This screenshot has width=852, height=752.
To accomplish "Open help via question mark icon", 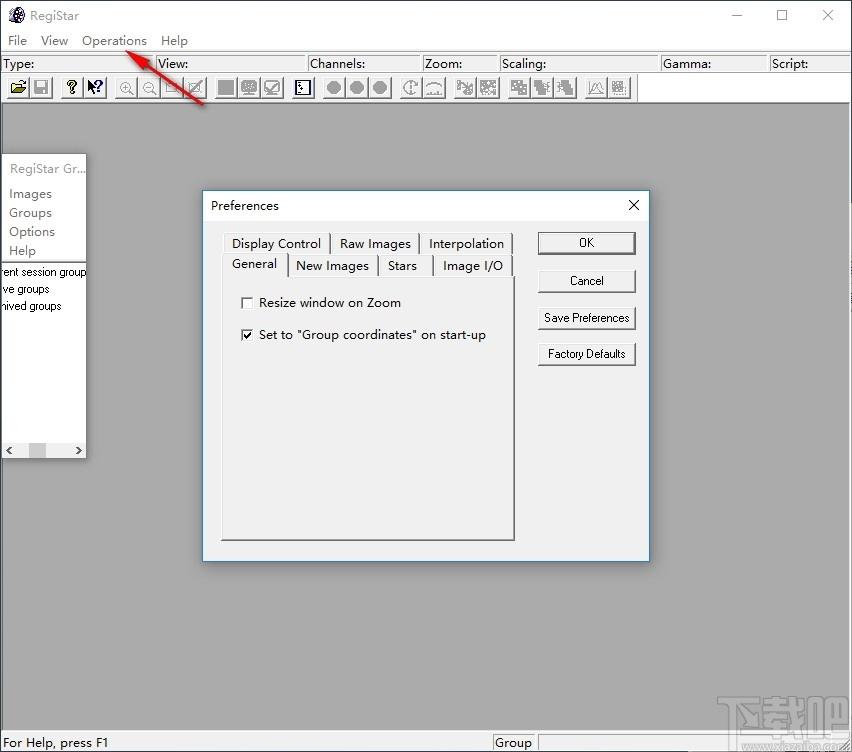I will tap(72, 87).
